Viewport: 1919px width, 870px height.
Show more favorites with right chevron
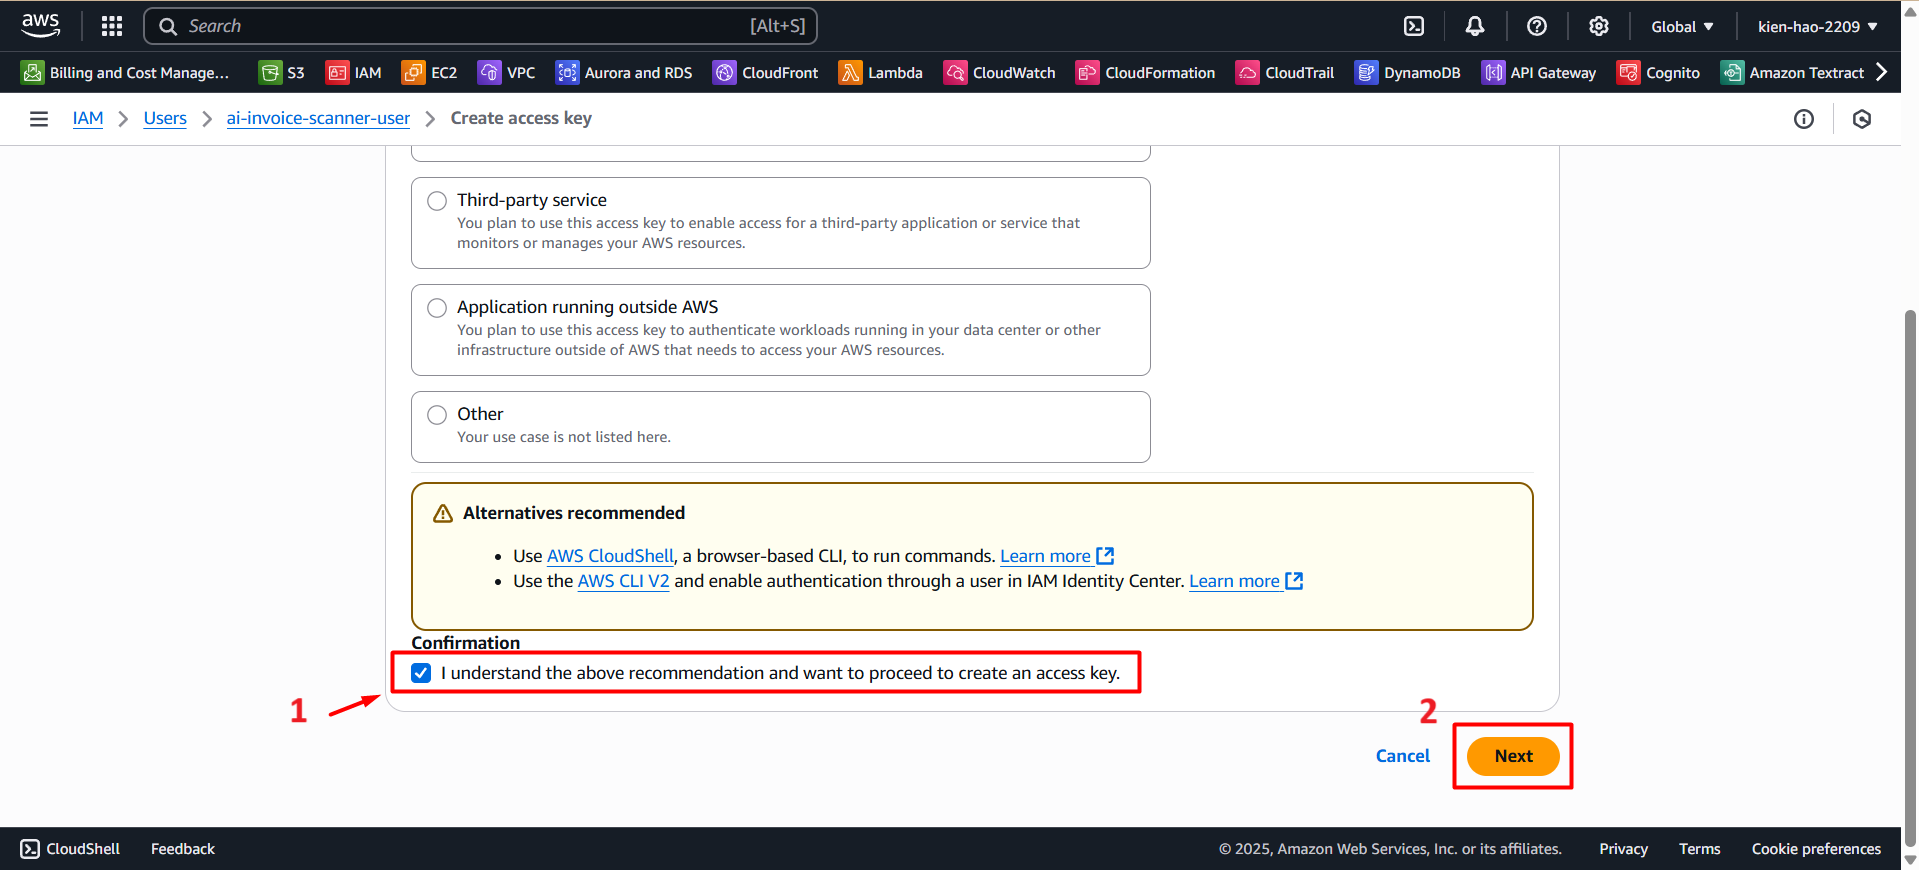click(1881, 72)
